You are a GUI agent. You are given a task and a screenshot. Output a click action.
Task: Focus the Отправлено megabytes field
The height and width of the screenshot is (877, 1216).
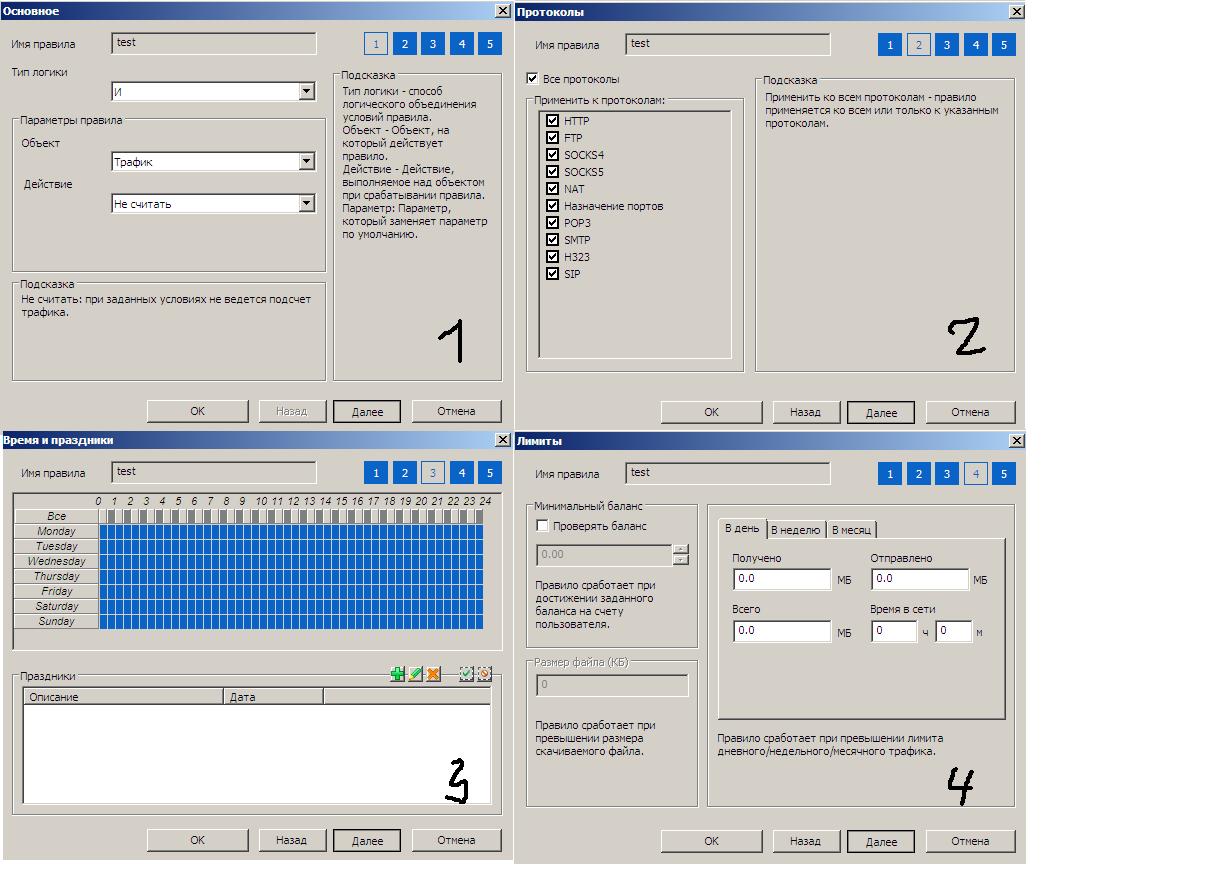click(x=920, y=579)
